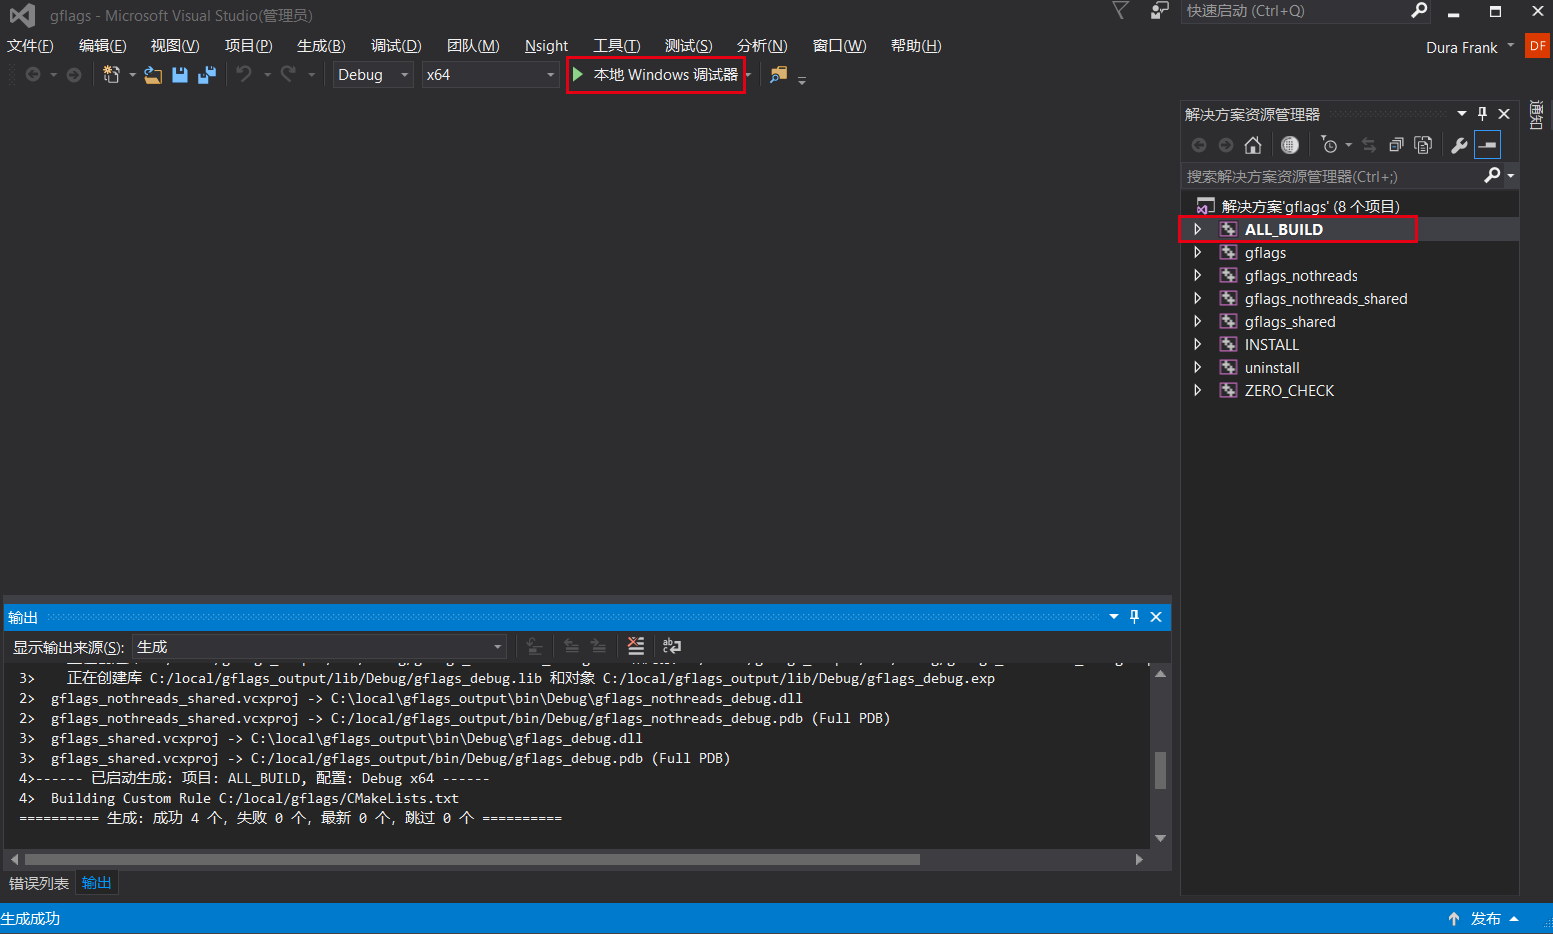
Task: Expand the gflags_shared project node
Action: 1198,321
